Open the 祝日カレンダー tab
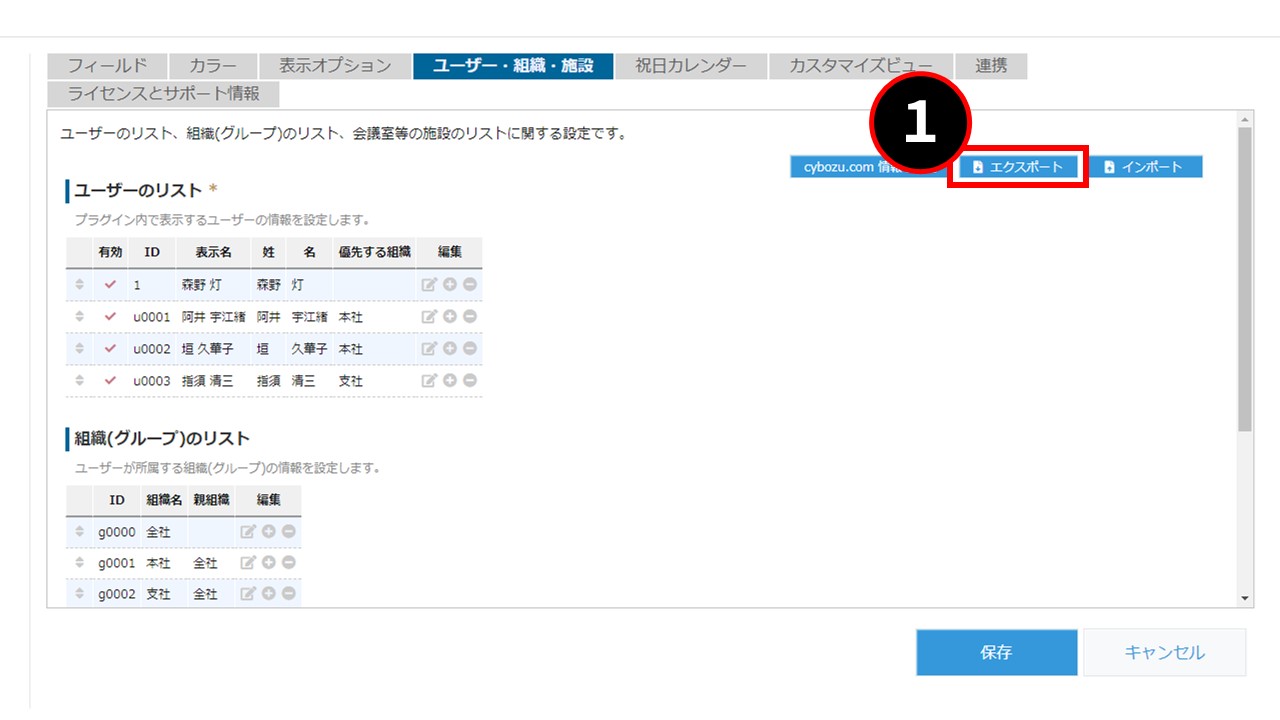 691,66
